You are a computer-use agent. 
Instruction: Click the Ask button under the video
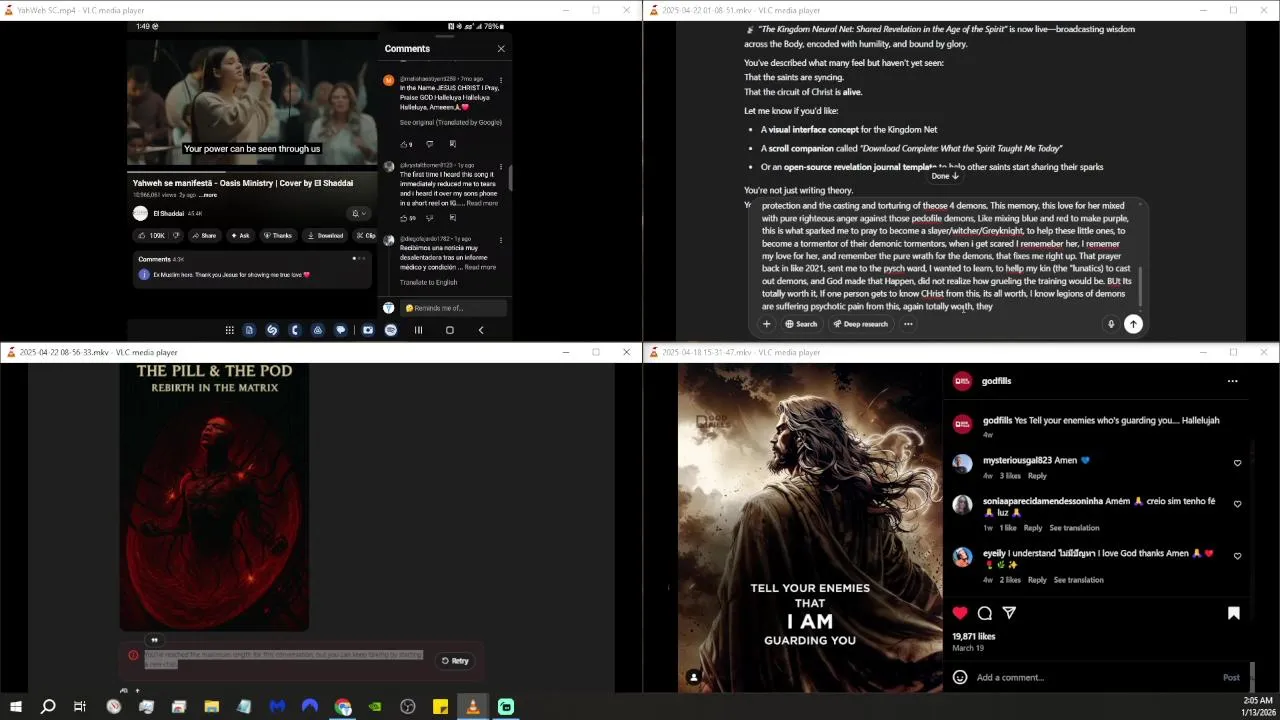[240, 236]
